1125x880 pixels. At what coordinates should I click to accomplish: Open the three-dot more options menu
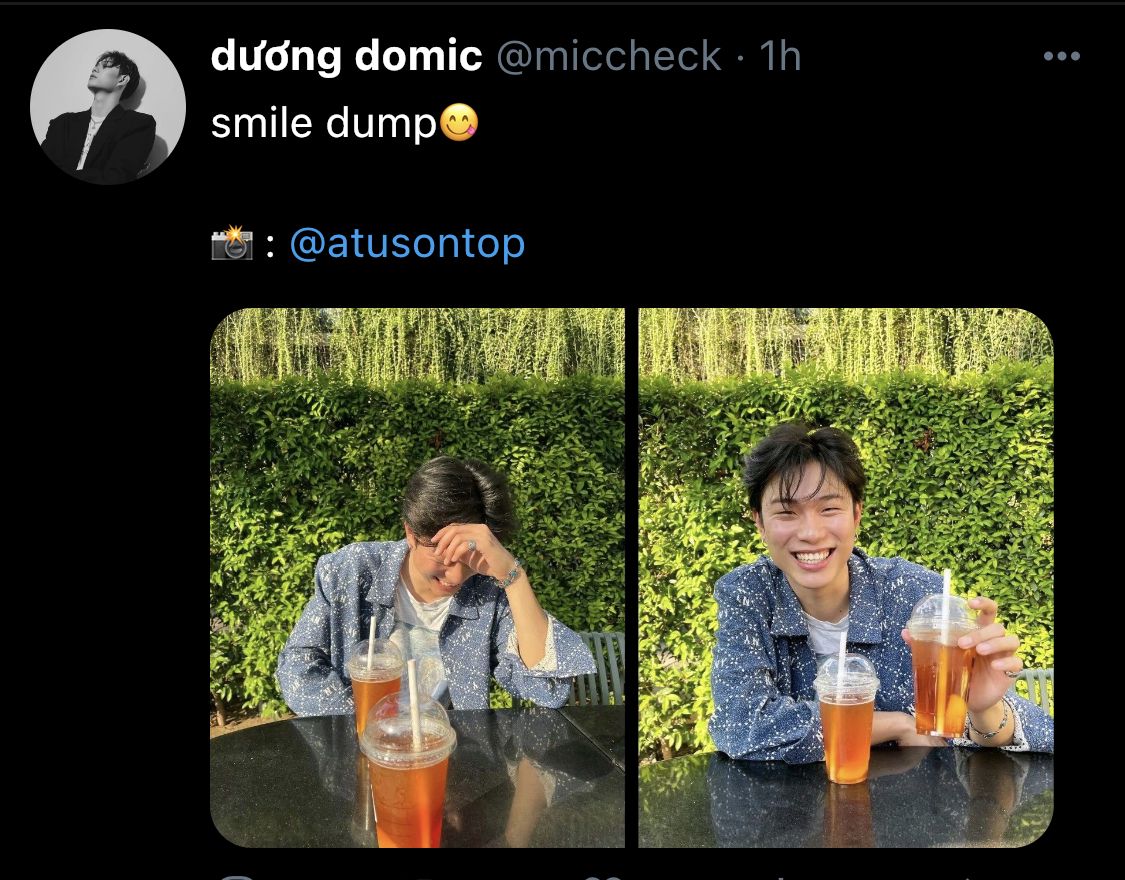(1061, 57)
